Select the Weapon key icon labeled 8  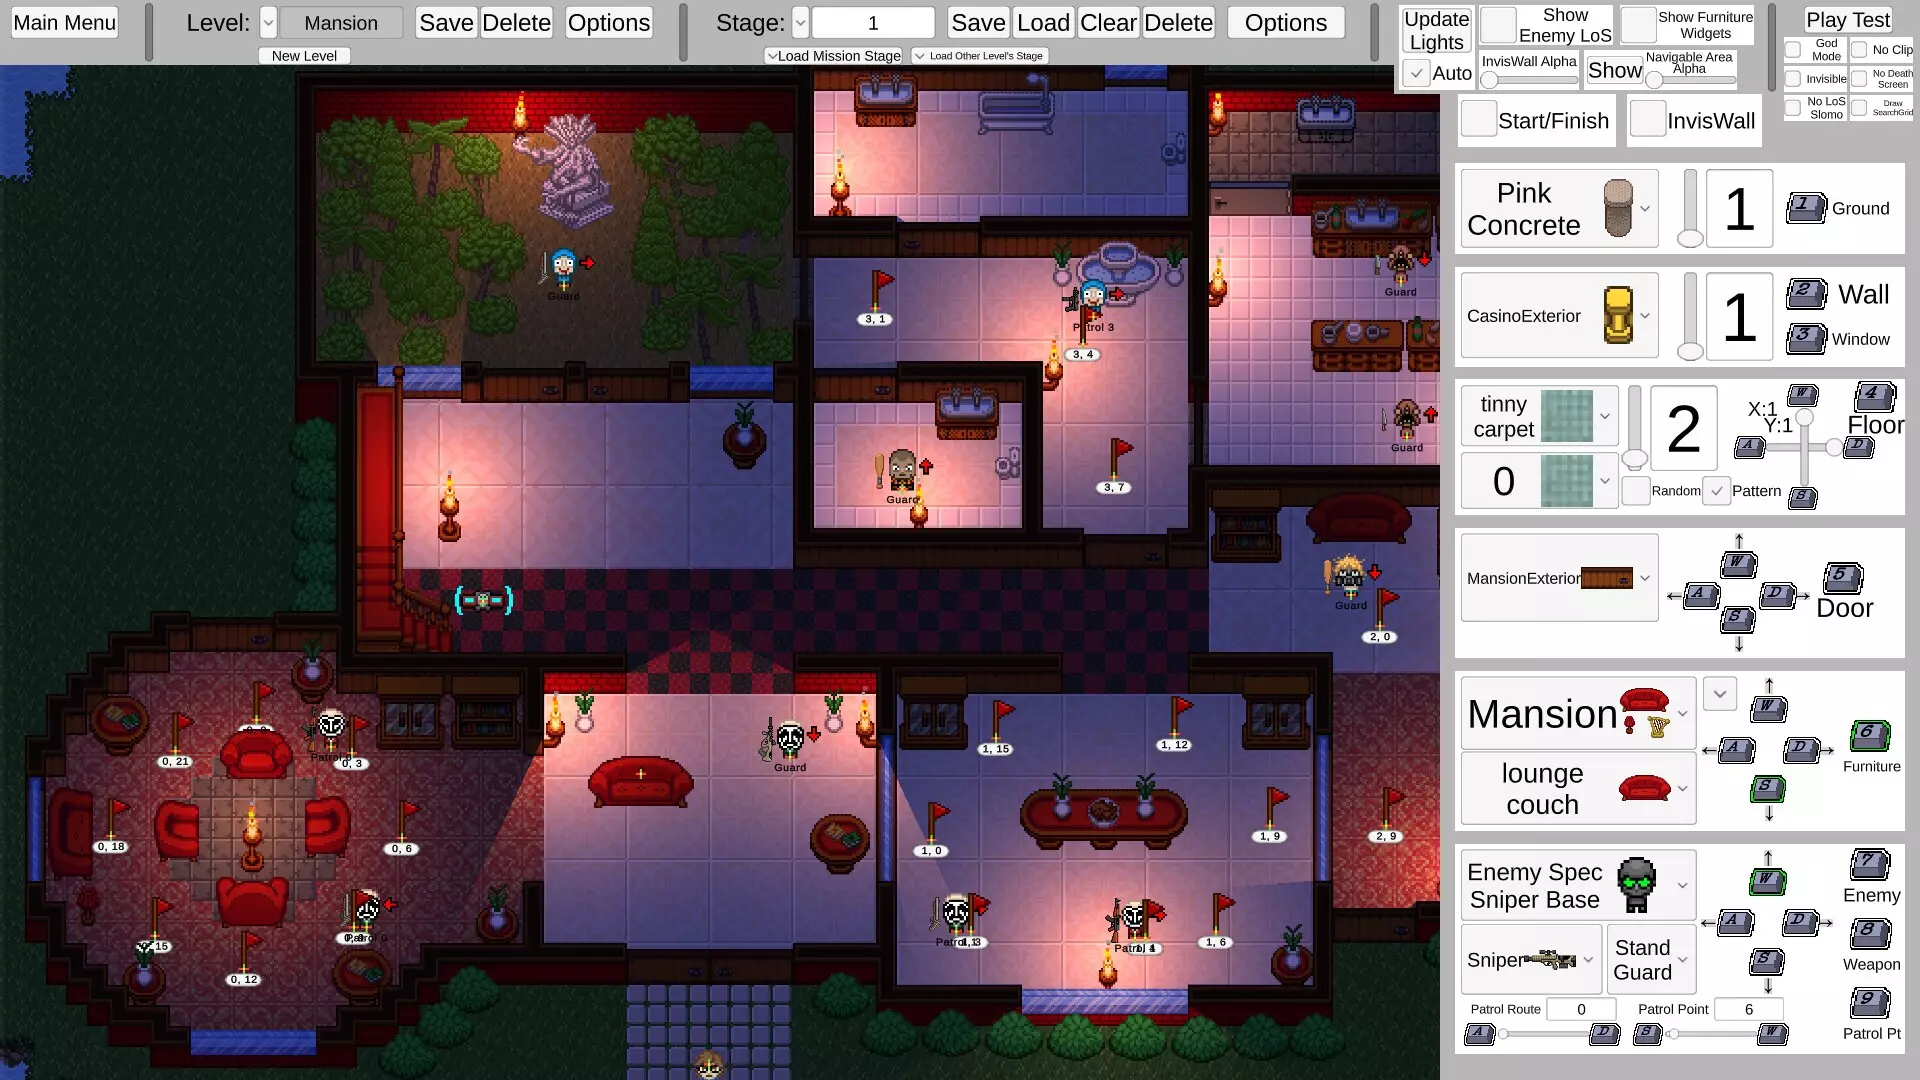point(1869,933)
